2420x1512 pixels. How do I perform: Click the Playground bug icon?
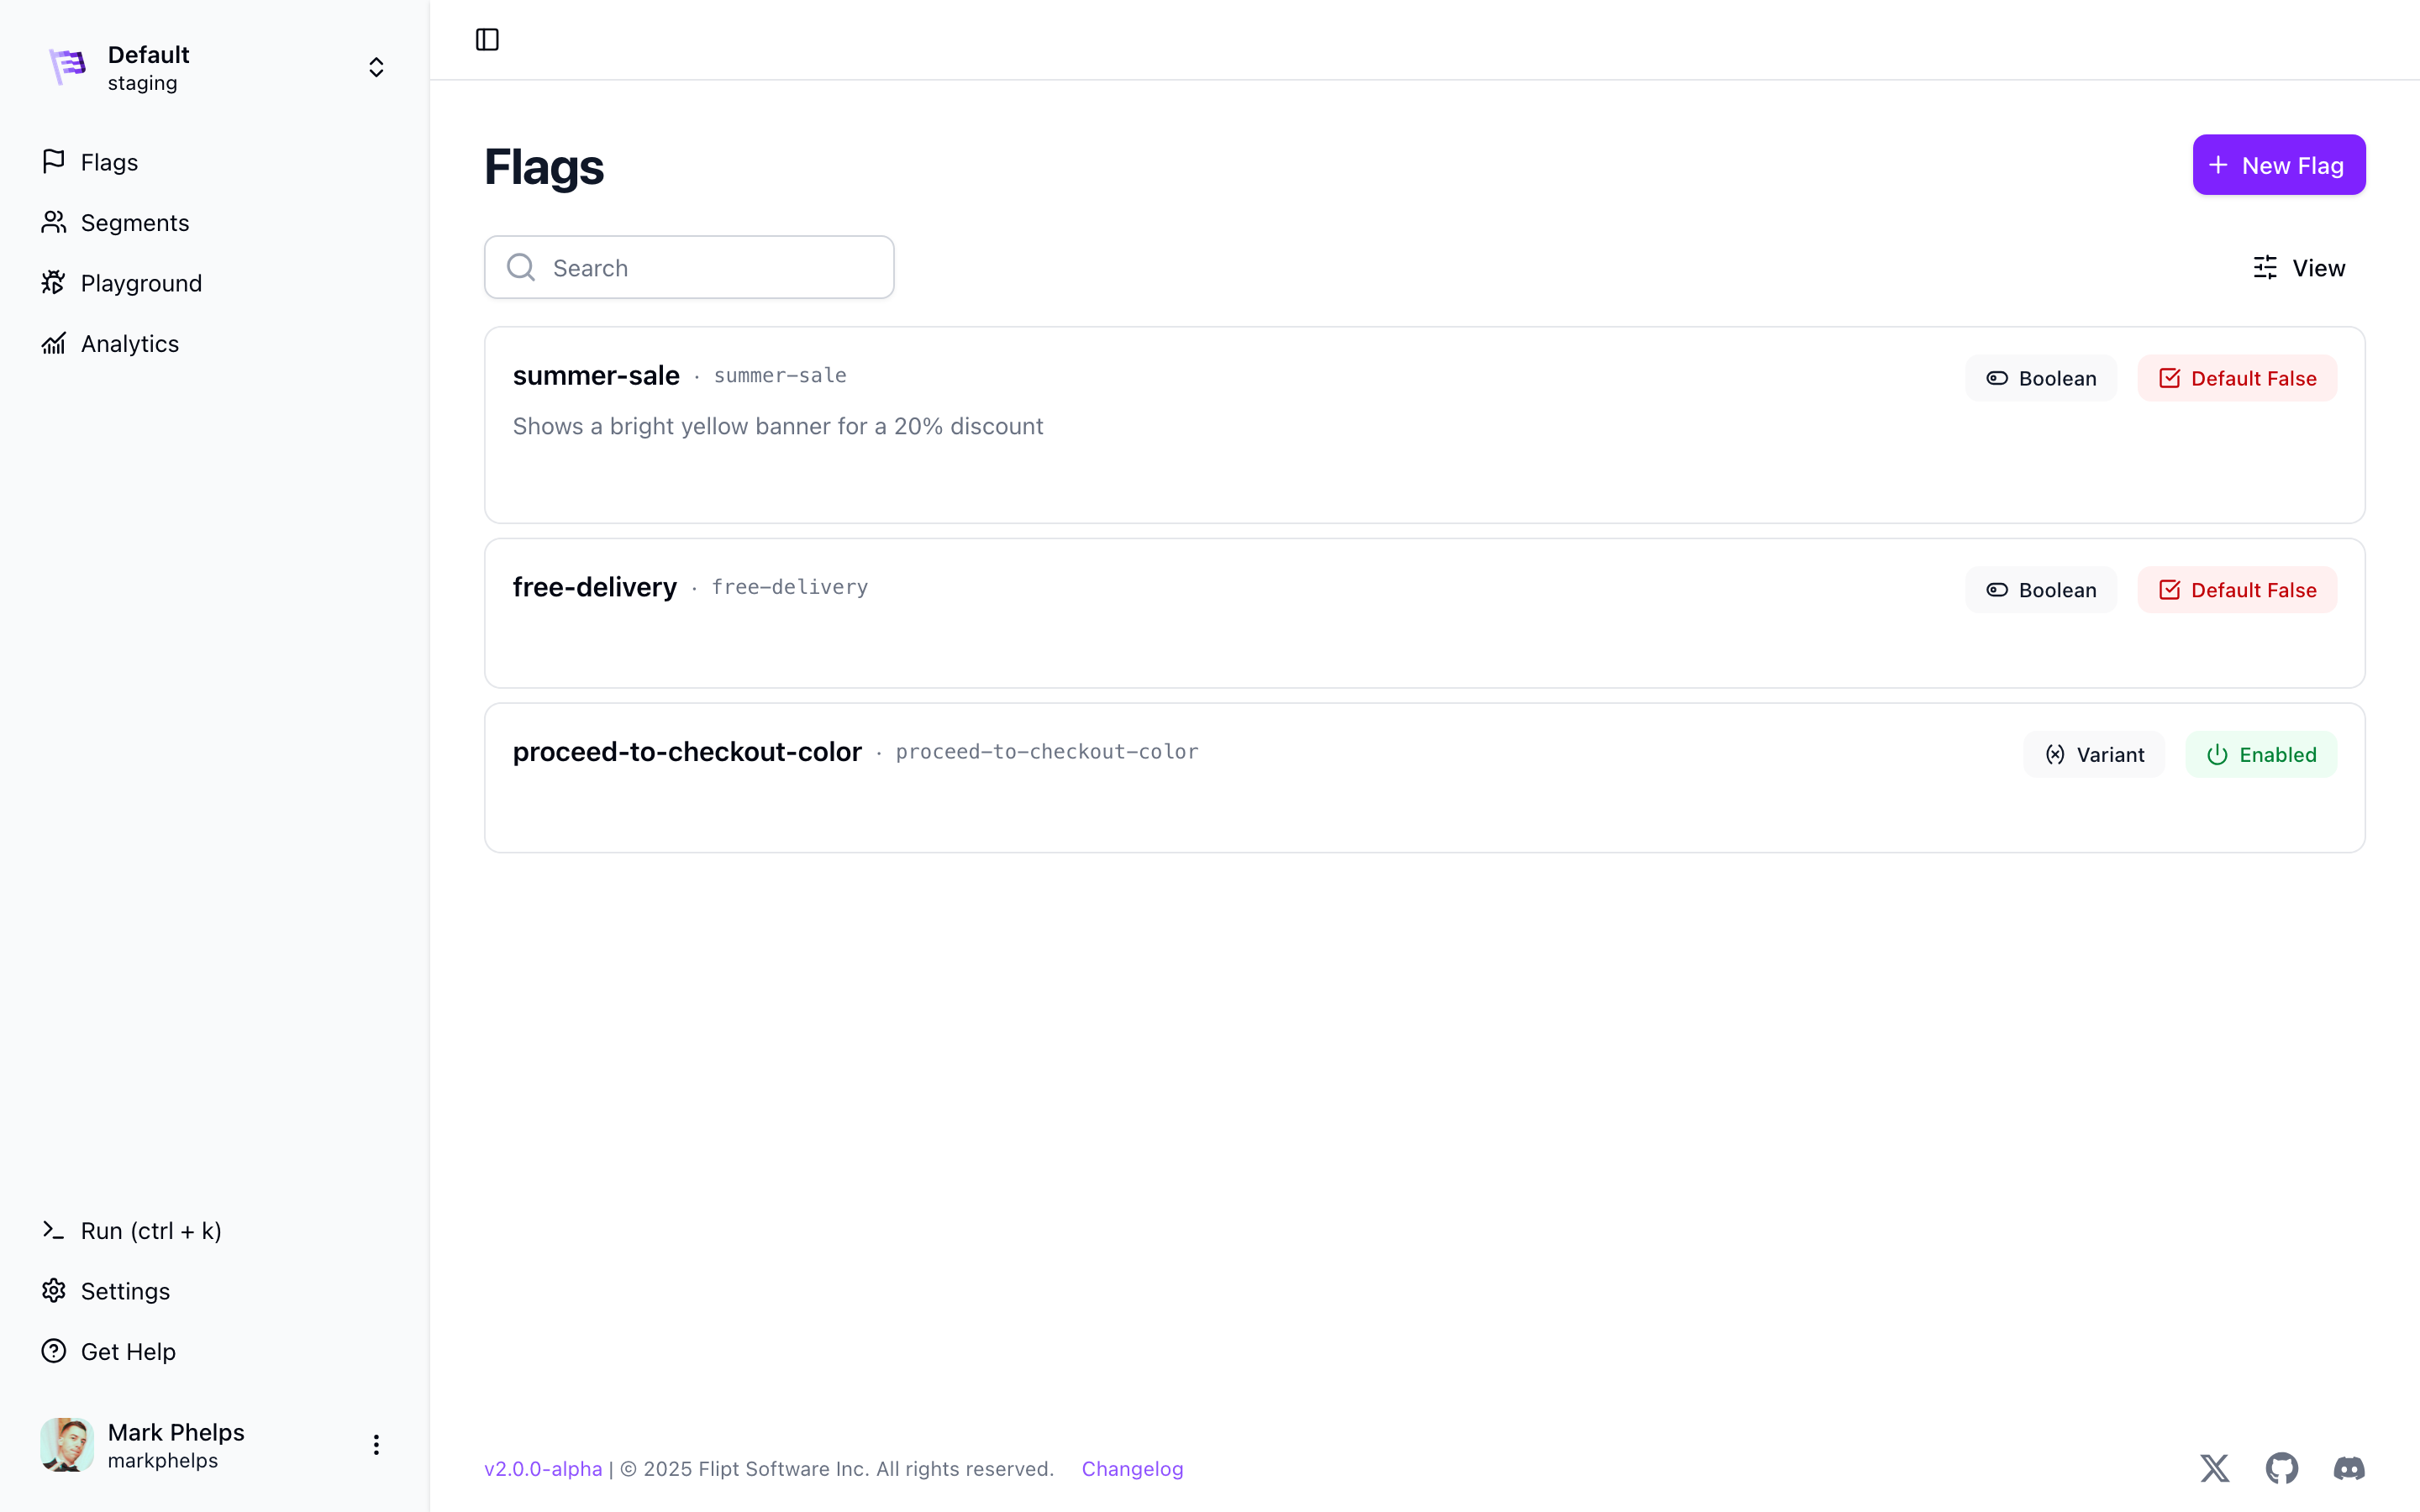(54, 283)
